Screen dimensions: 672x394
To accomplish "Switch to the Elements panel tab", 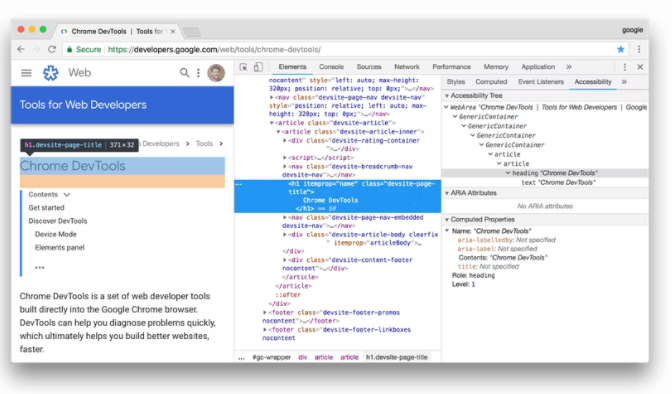I will point(292,67).
